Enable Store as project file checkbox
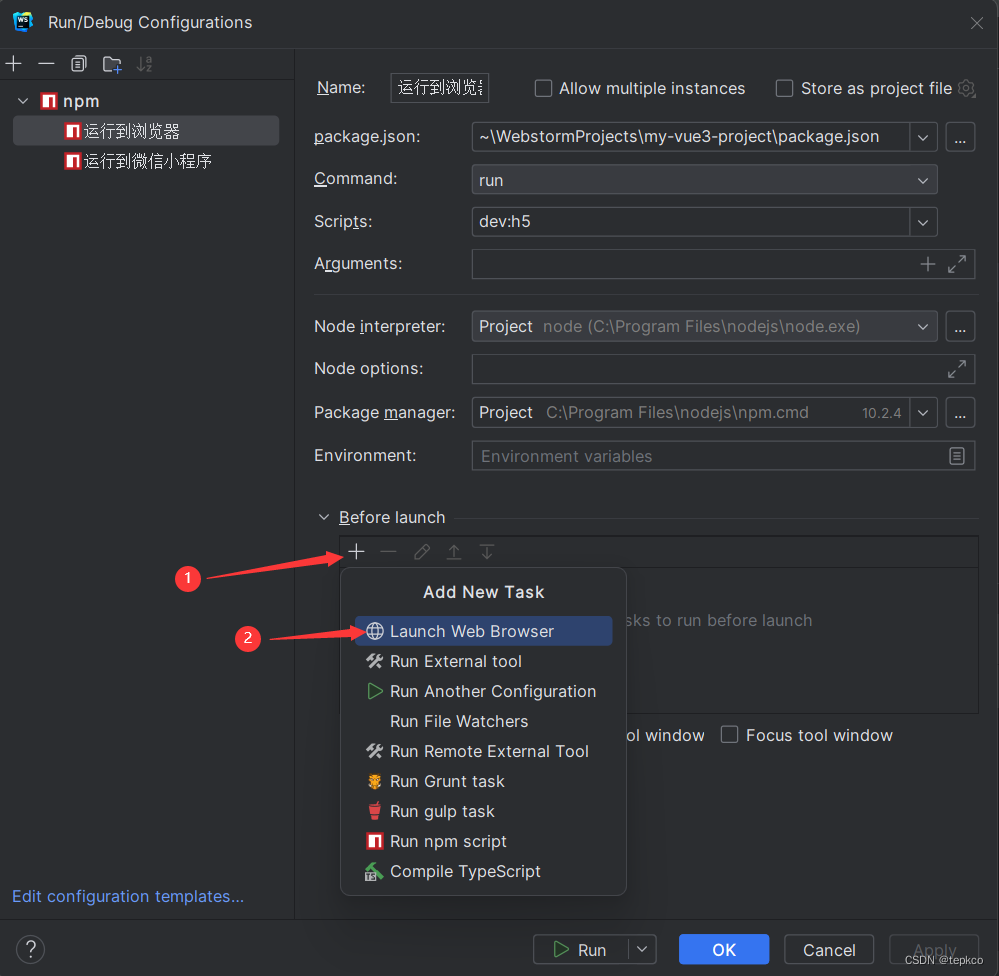The image size is (999, 976). 784,88
